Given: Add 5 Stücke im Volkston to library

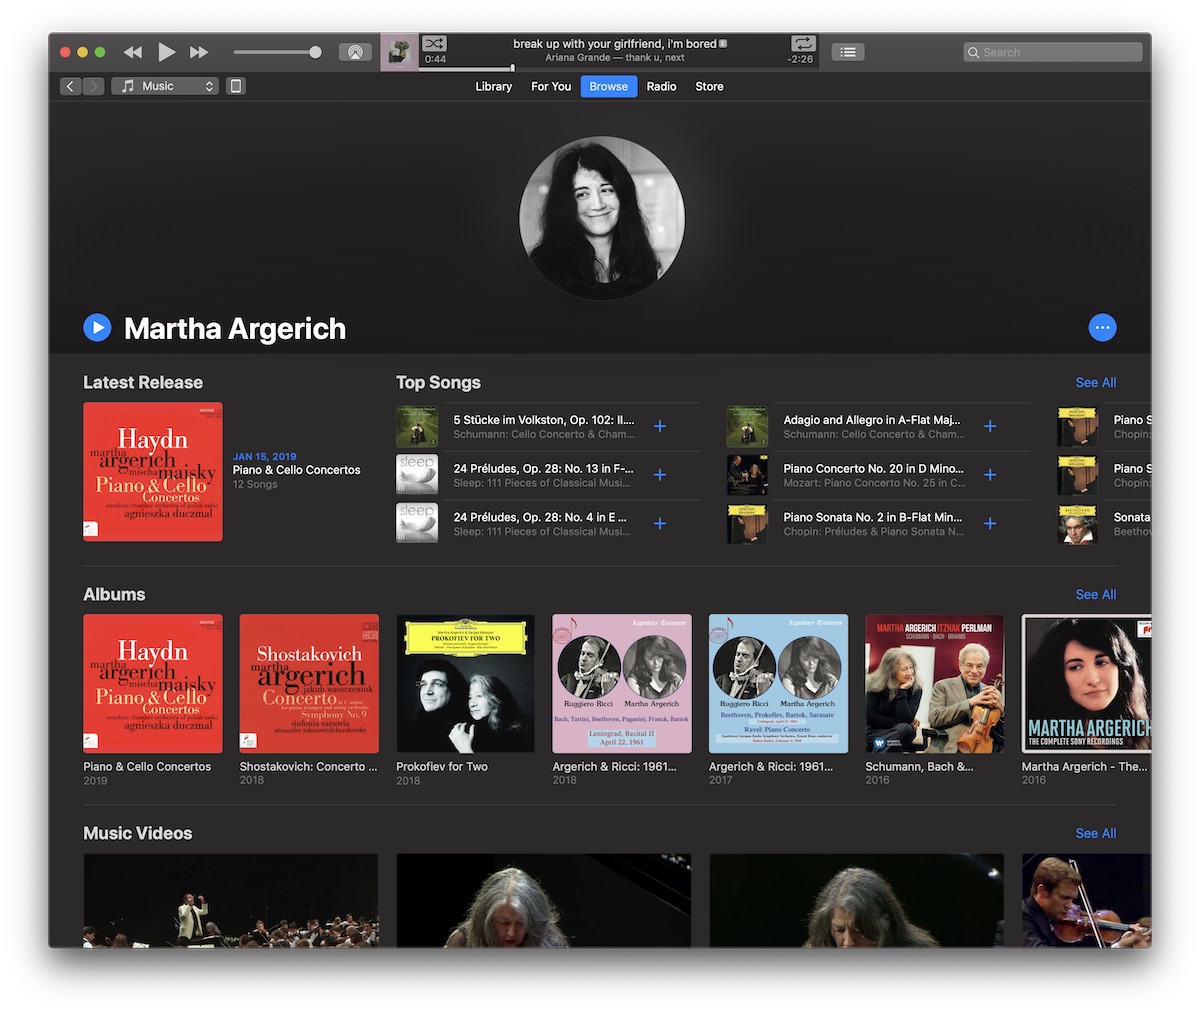Looking at the screenshot, I should click(x=660, y=427).
